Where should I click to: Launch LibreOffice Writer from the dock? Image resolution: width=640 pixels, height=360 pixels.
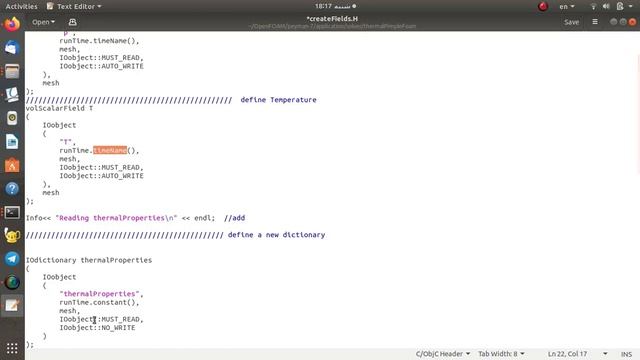[12, 142]
